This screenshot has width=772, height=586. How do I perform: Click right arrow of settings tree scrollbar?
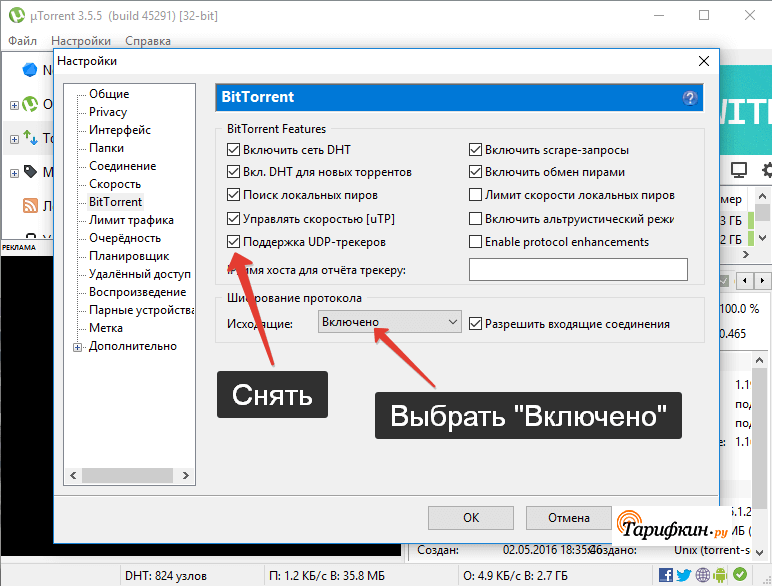[186, 475]
